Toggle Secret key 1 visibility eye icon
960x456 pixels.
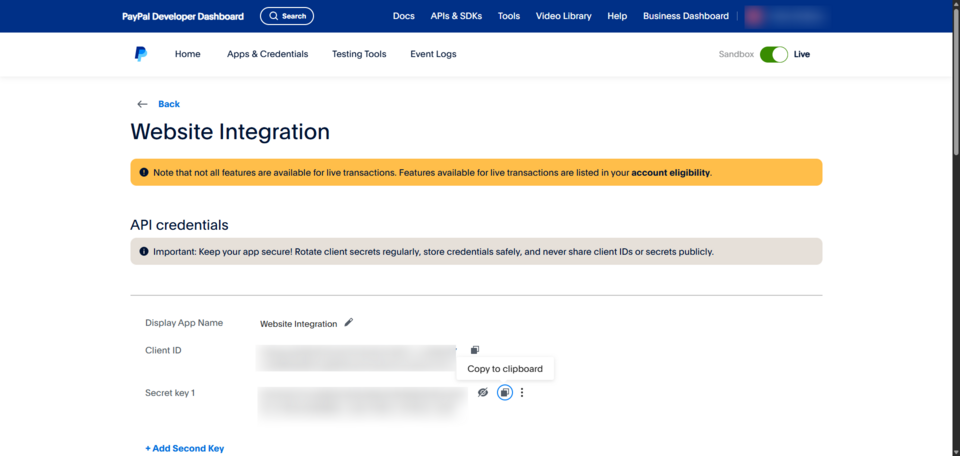pyautogui.click(x=483, y=393)
